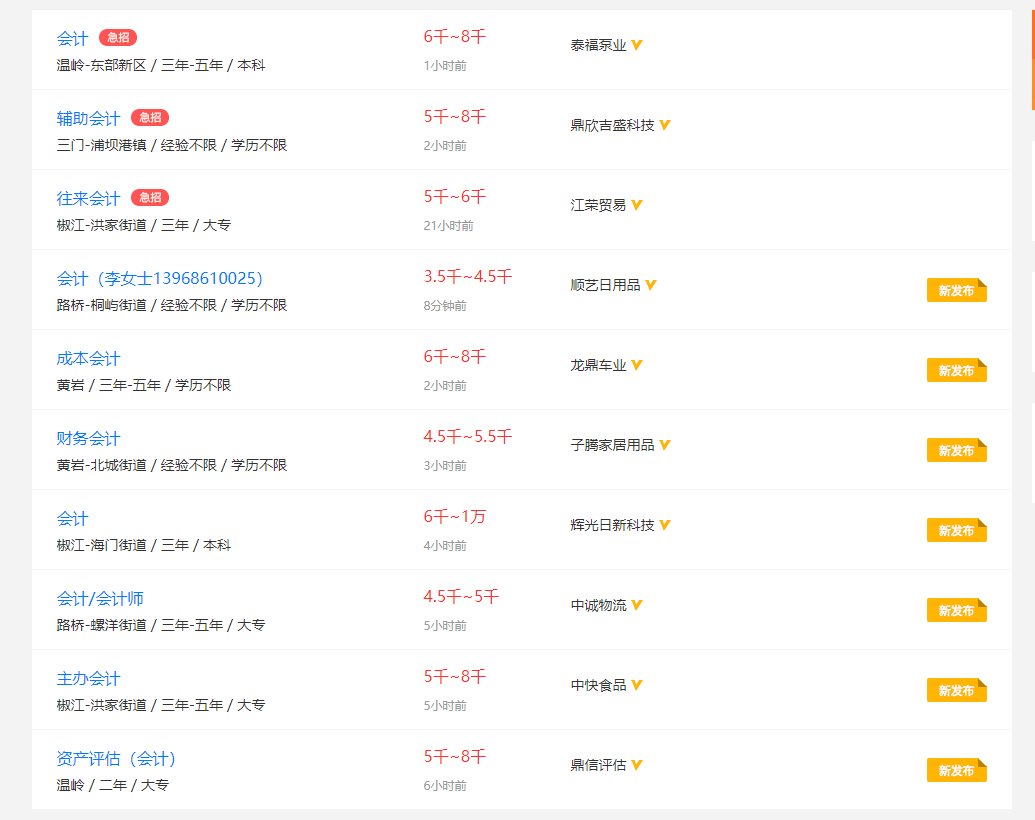The width and height of the screenshot is (1035, 820).
Task: Click the timestamp 4小时前
Action: [x=445, y=546]
